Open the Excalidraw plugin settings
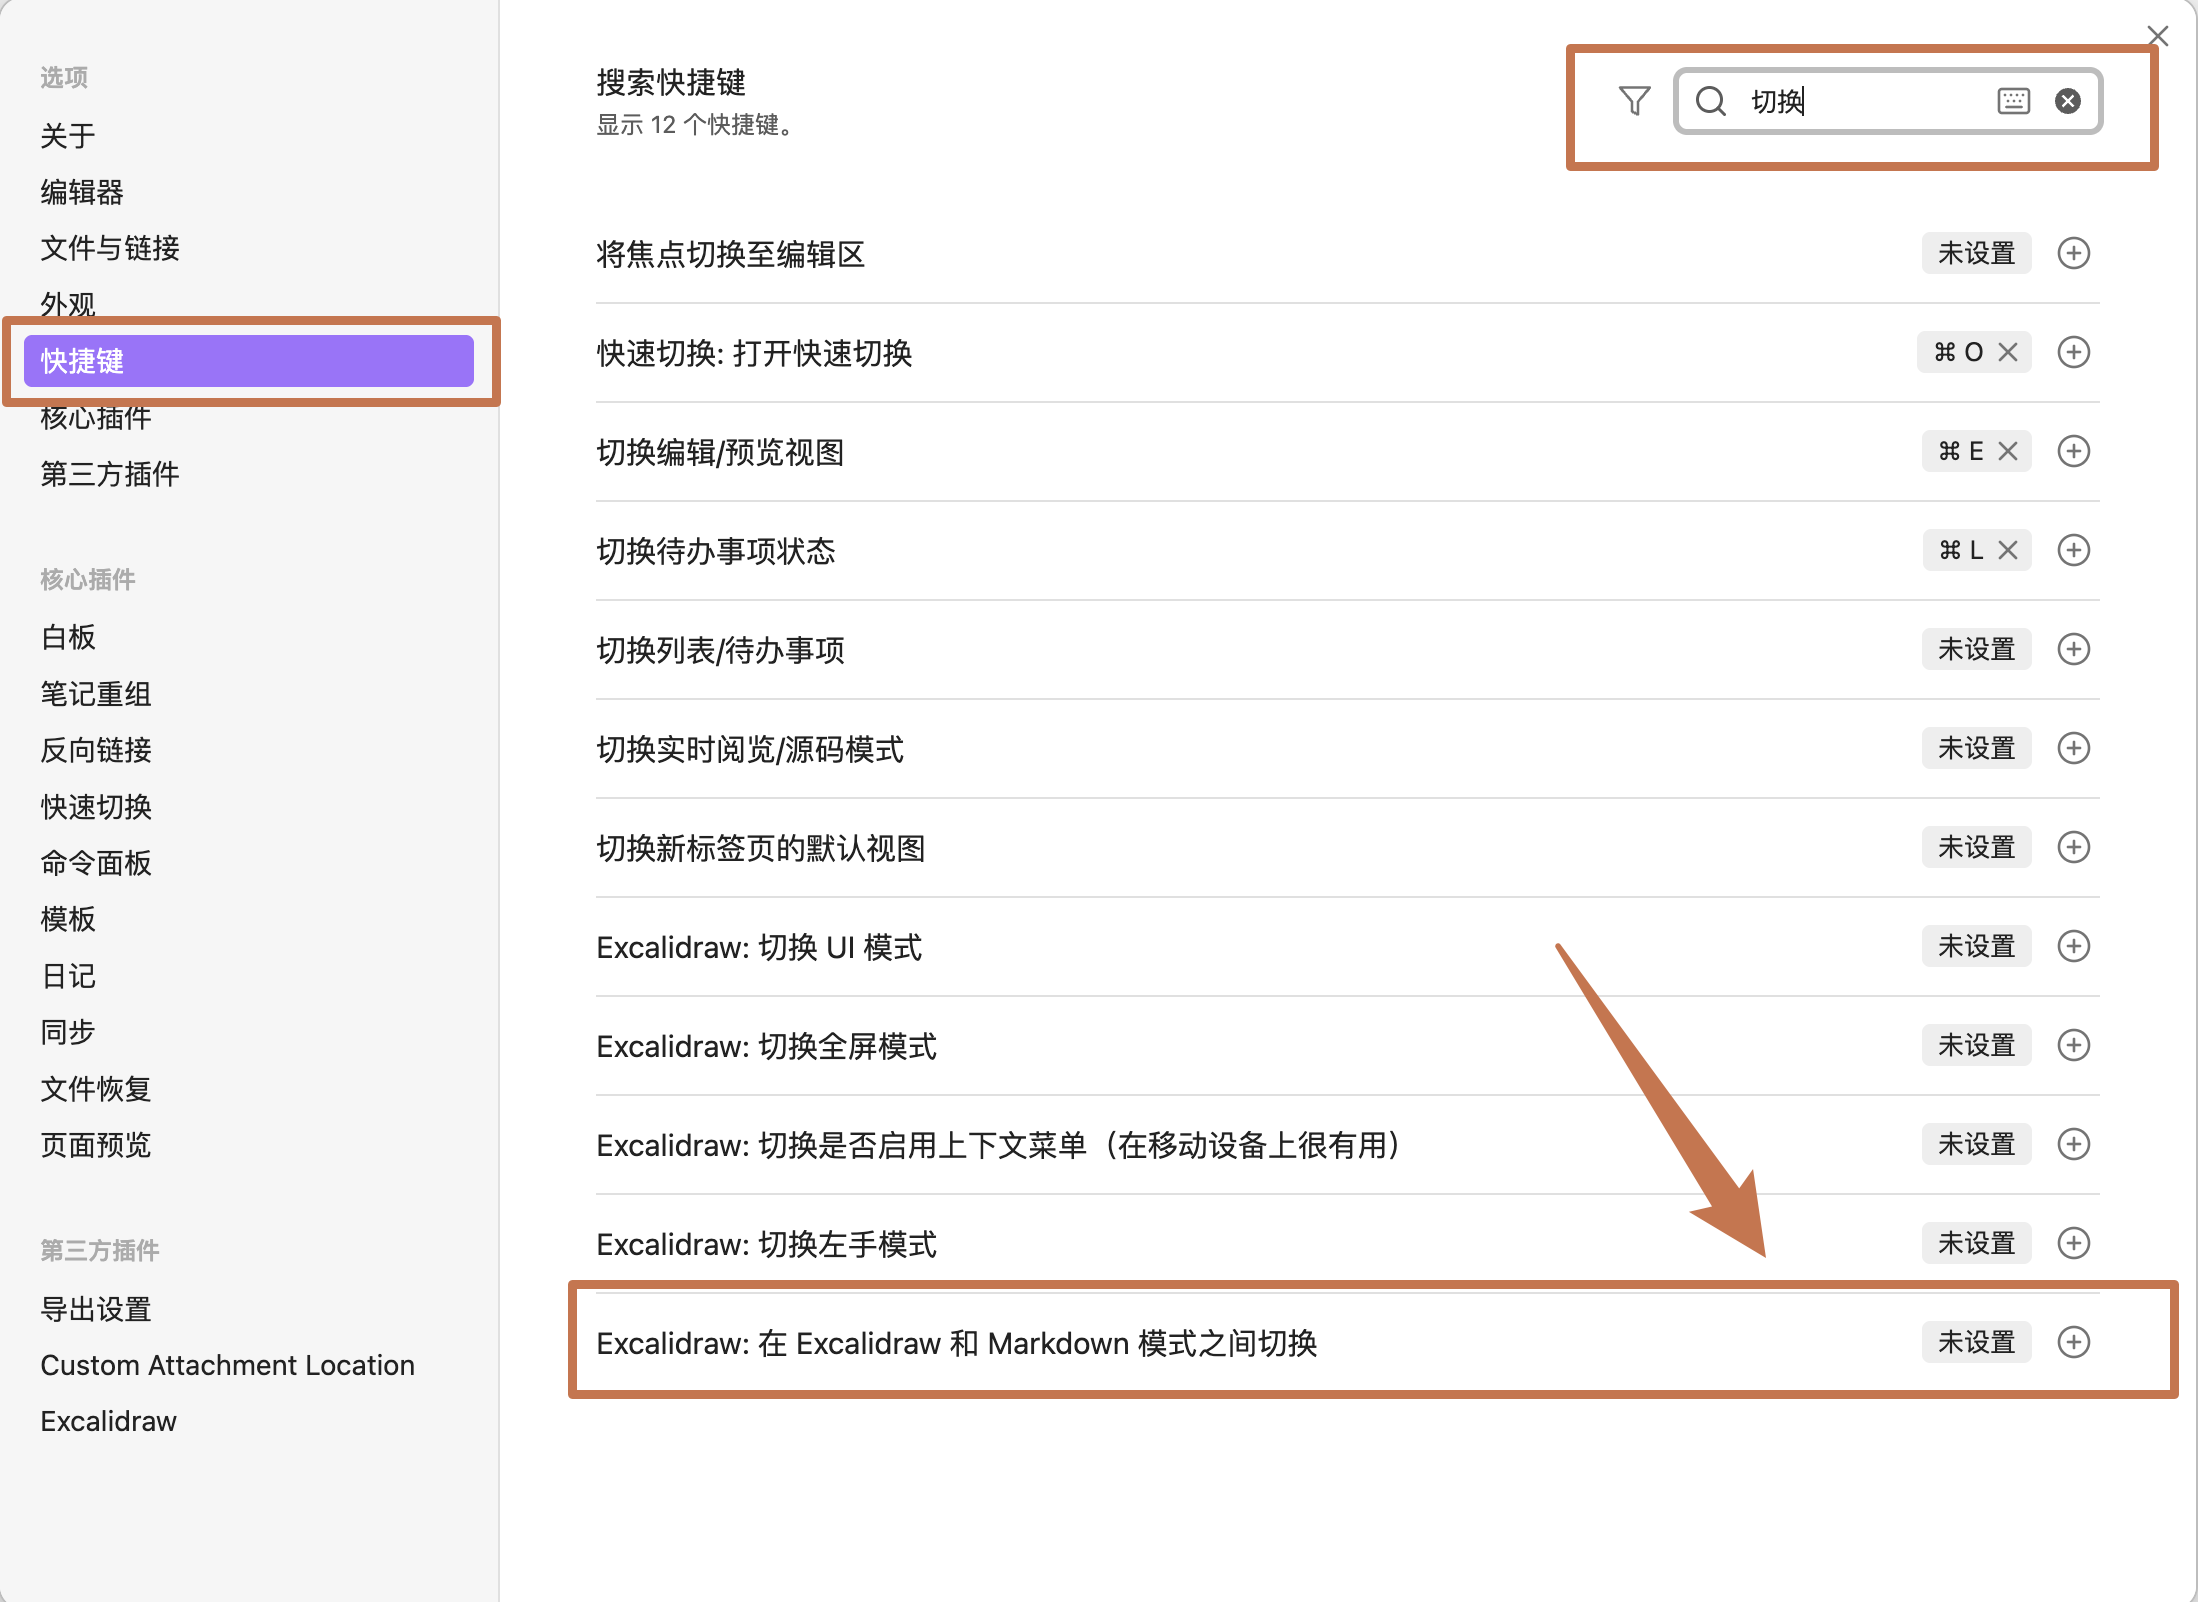This screenshot has height=1602, width=2198. click(x=108, y=1421)
